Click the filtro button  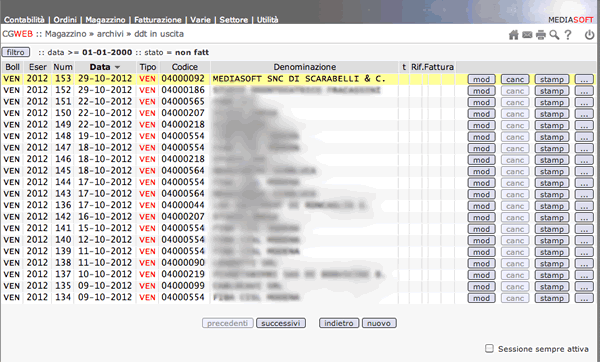click(x=16, y=52)
